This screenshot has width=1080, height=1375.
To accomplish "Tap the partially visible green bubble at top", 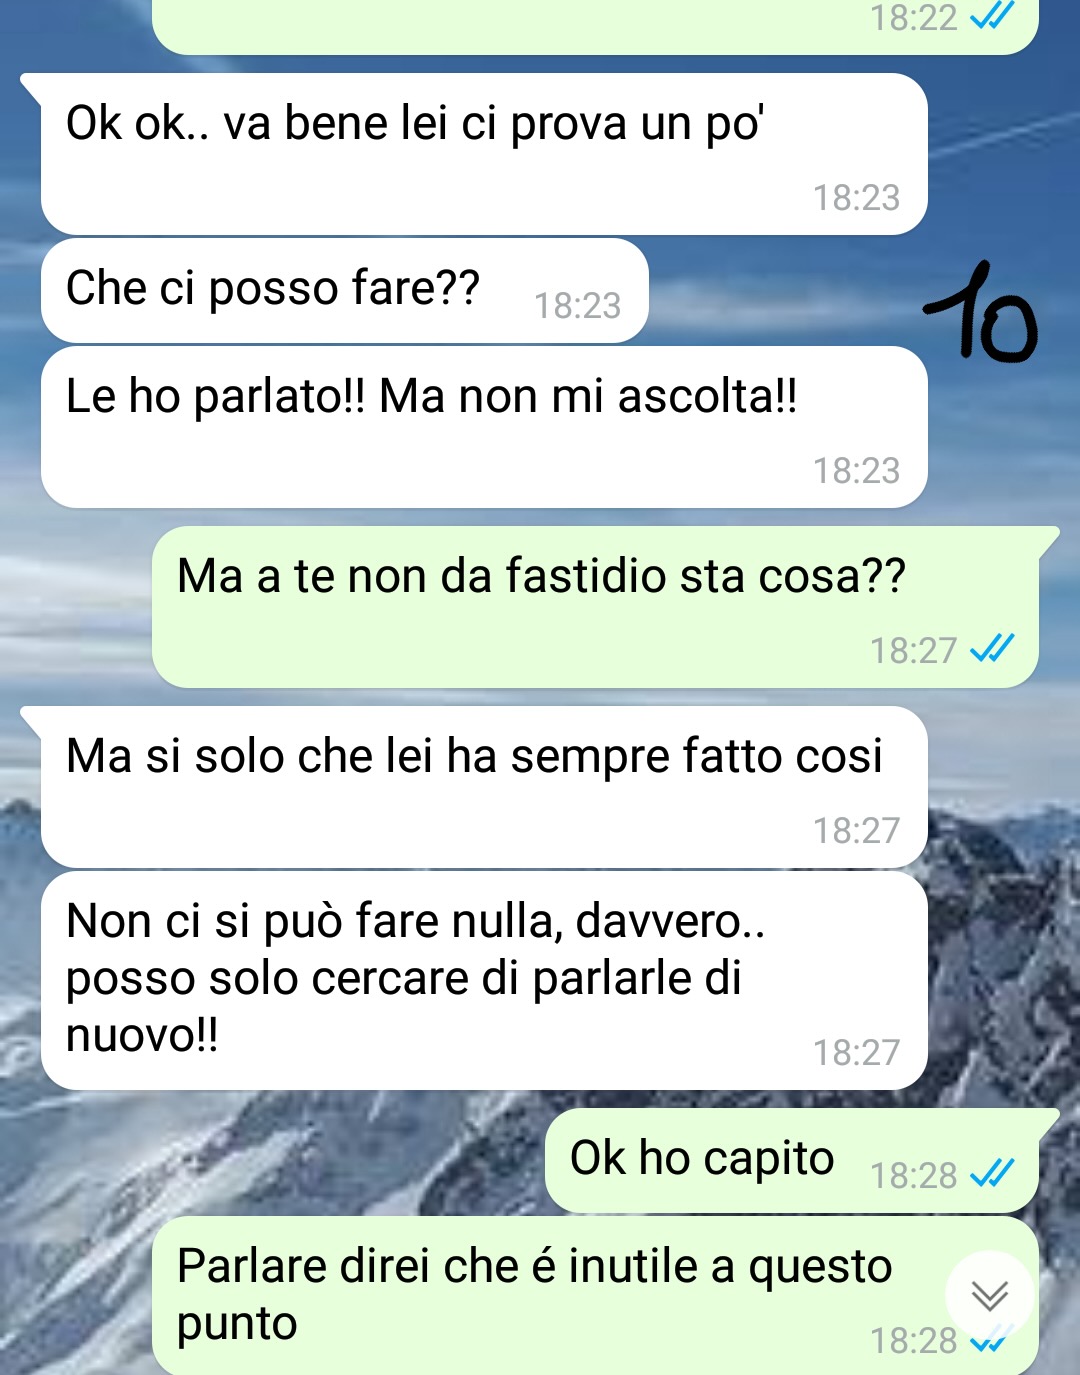I will [595, 27].
